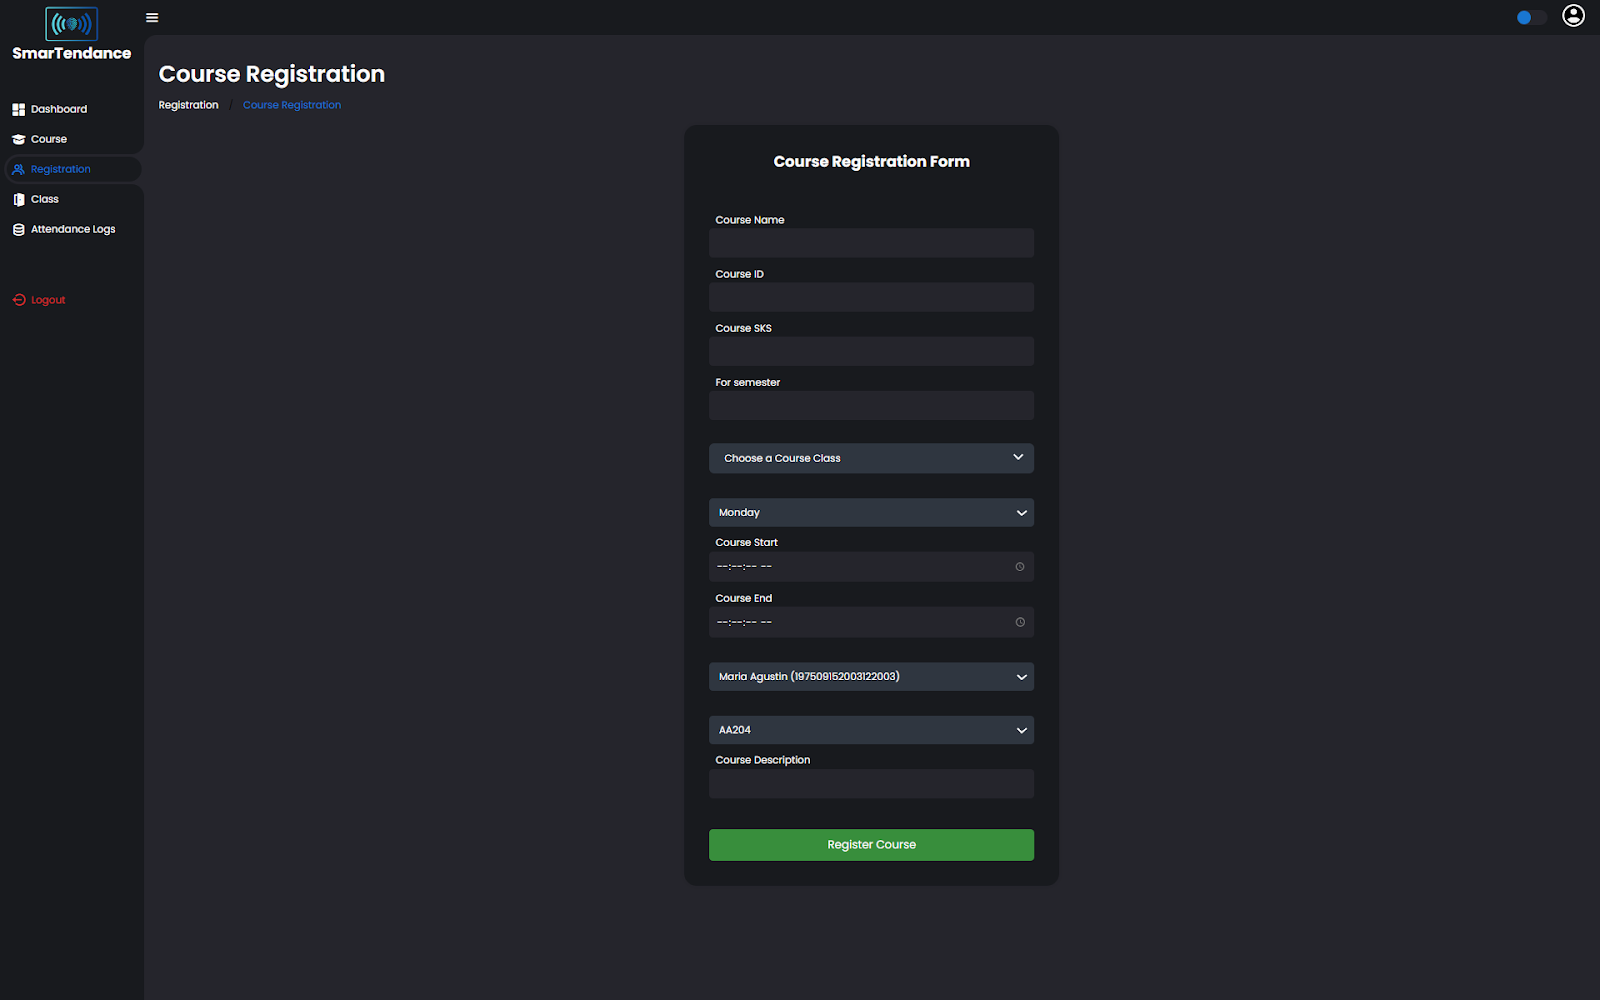
Task: Click the SmarTendance logo icon
Action: pos(71,24)
